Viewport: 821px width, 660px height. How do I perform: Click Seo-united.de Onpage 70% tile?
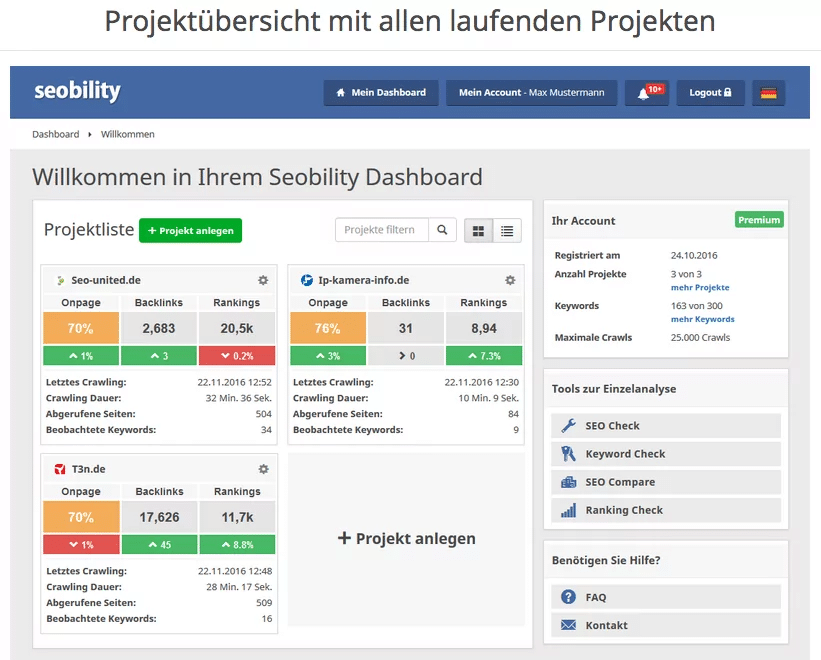[81, 328]
